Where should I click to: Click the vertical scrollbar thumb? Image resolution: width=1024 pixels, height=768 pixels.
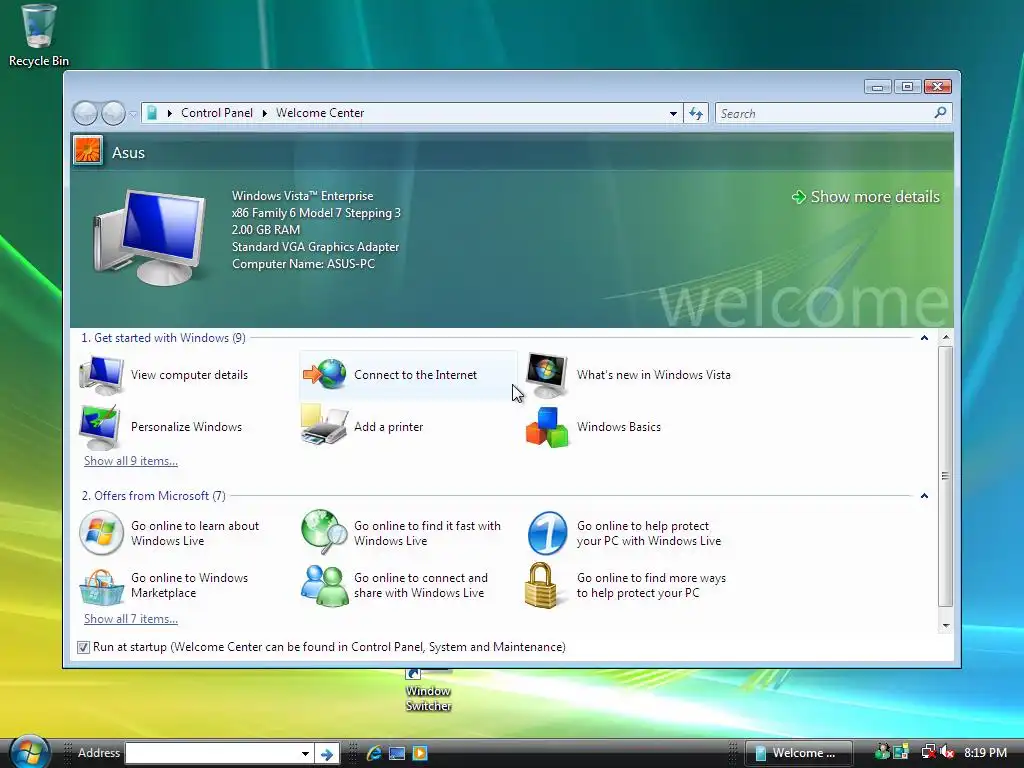(x=946, y=476)
